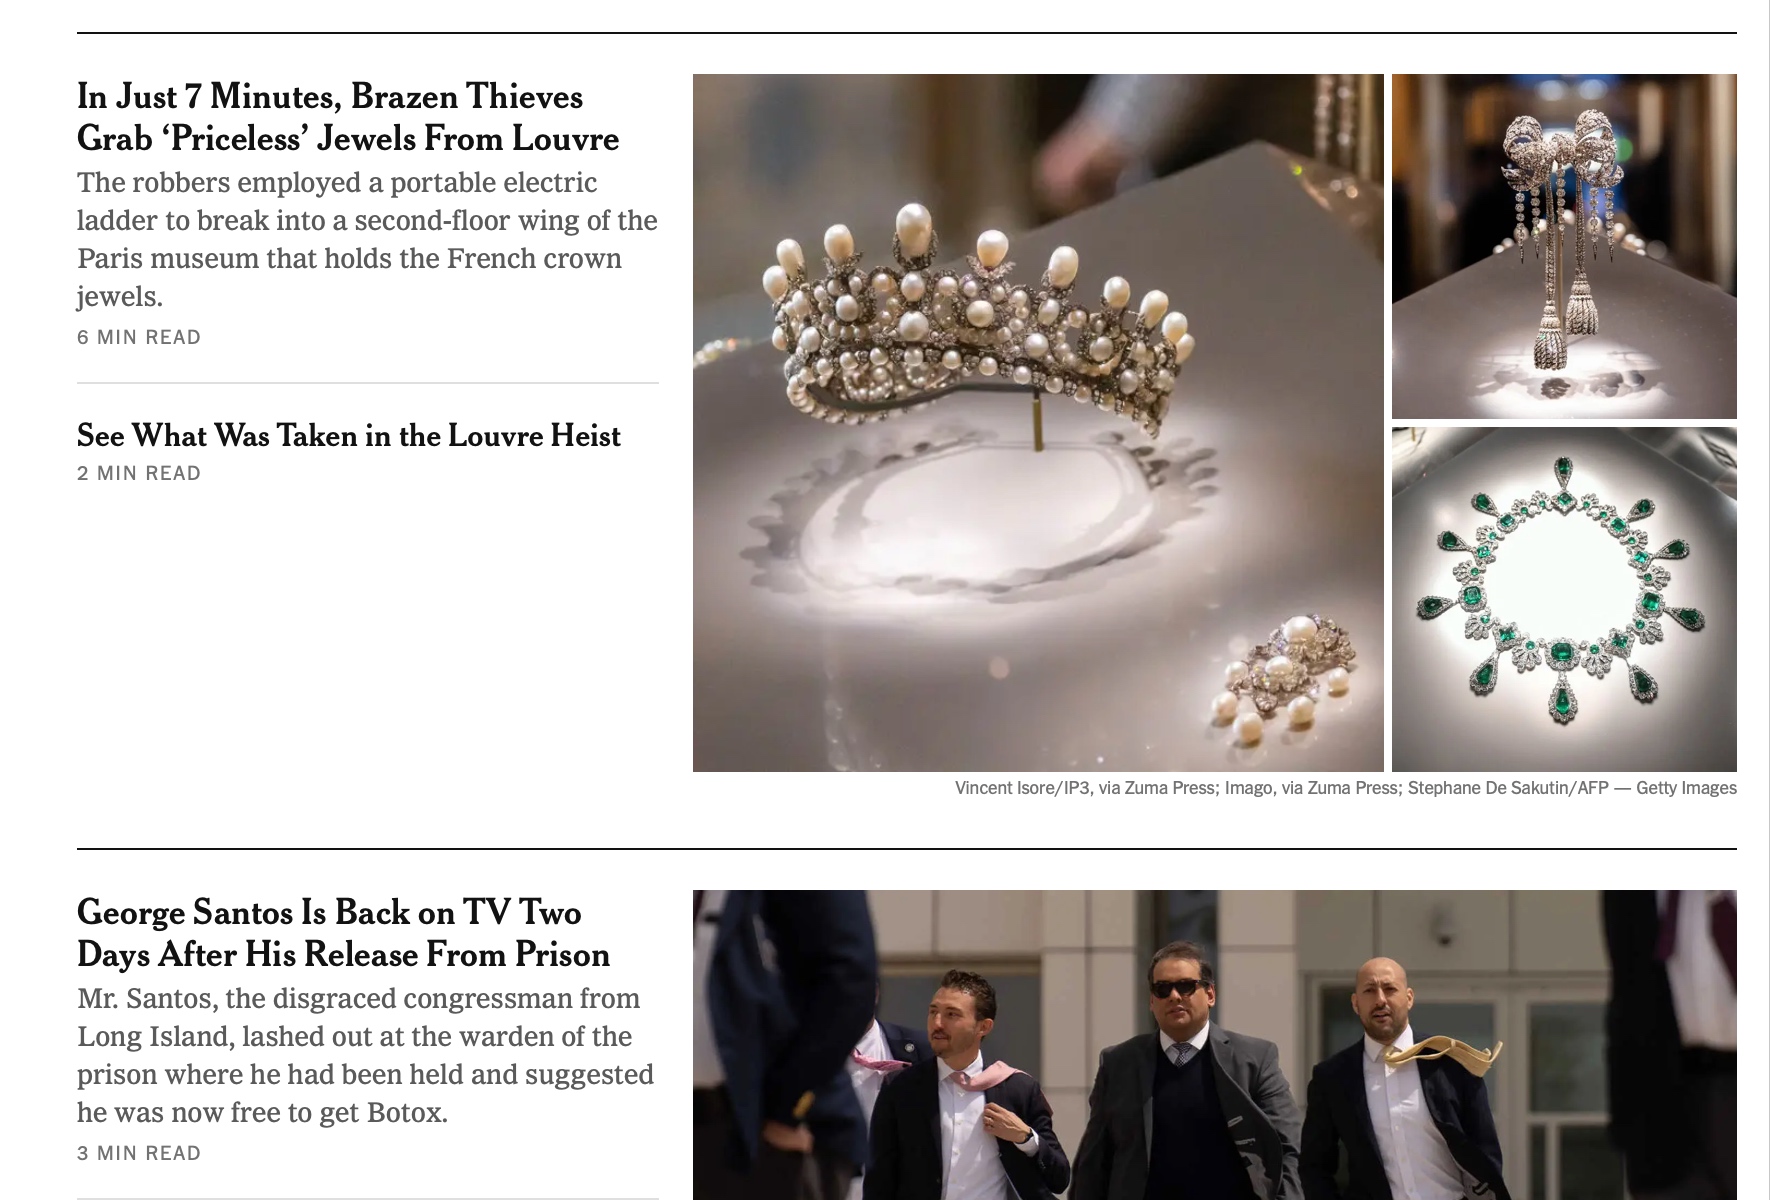Click the Getty Images photo credit caption
Viewport: 1770px width, 1200px height.
click(1345, 788)
